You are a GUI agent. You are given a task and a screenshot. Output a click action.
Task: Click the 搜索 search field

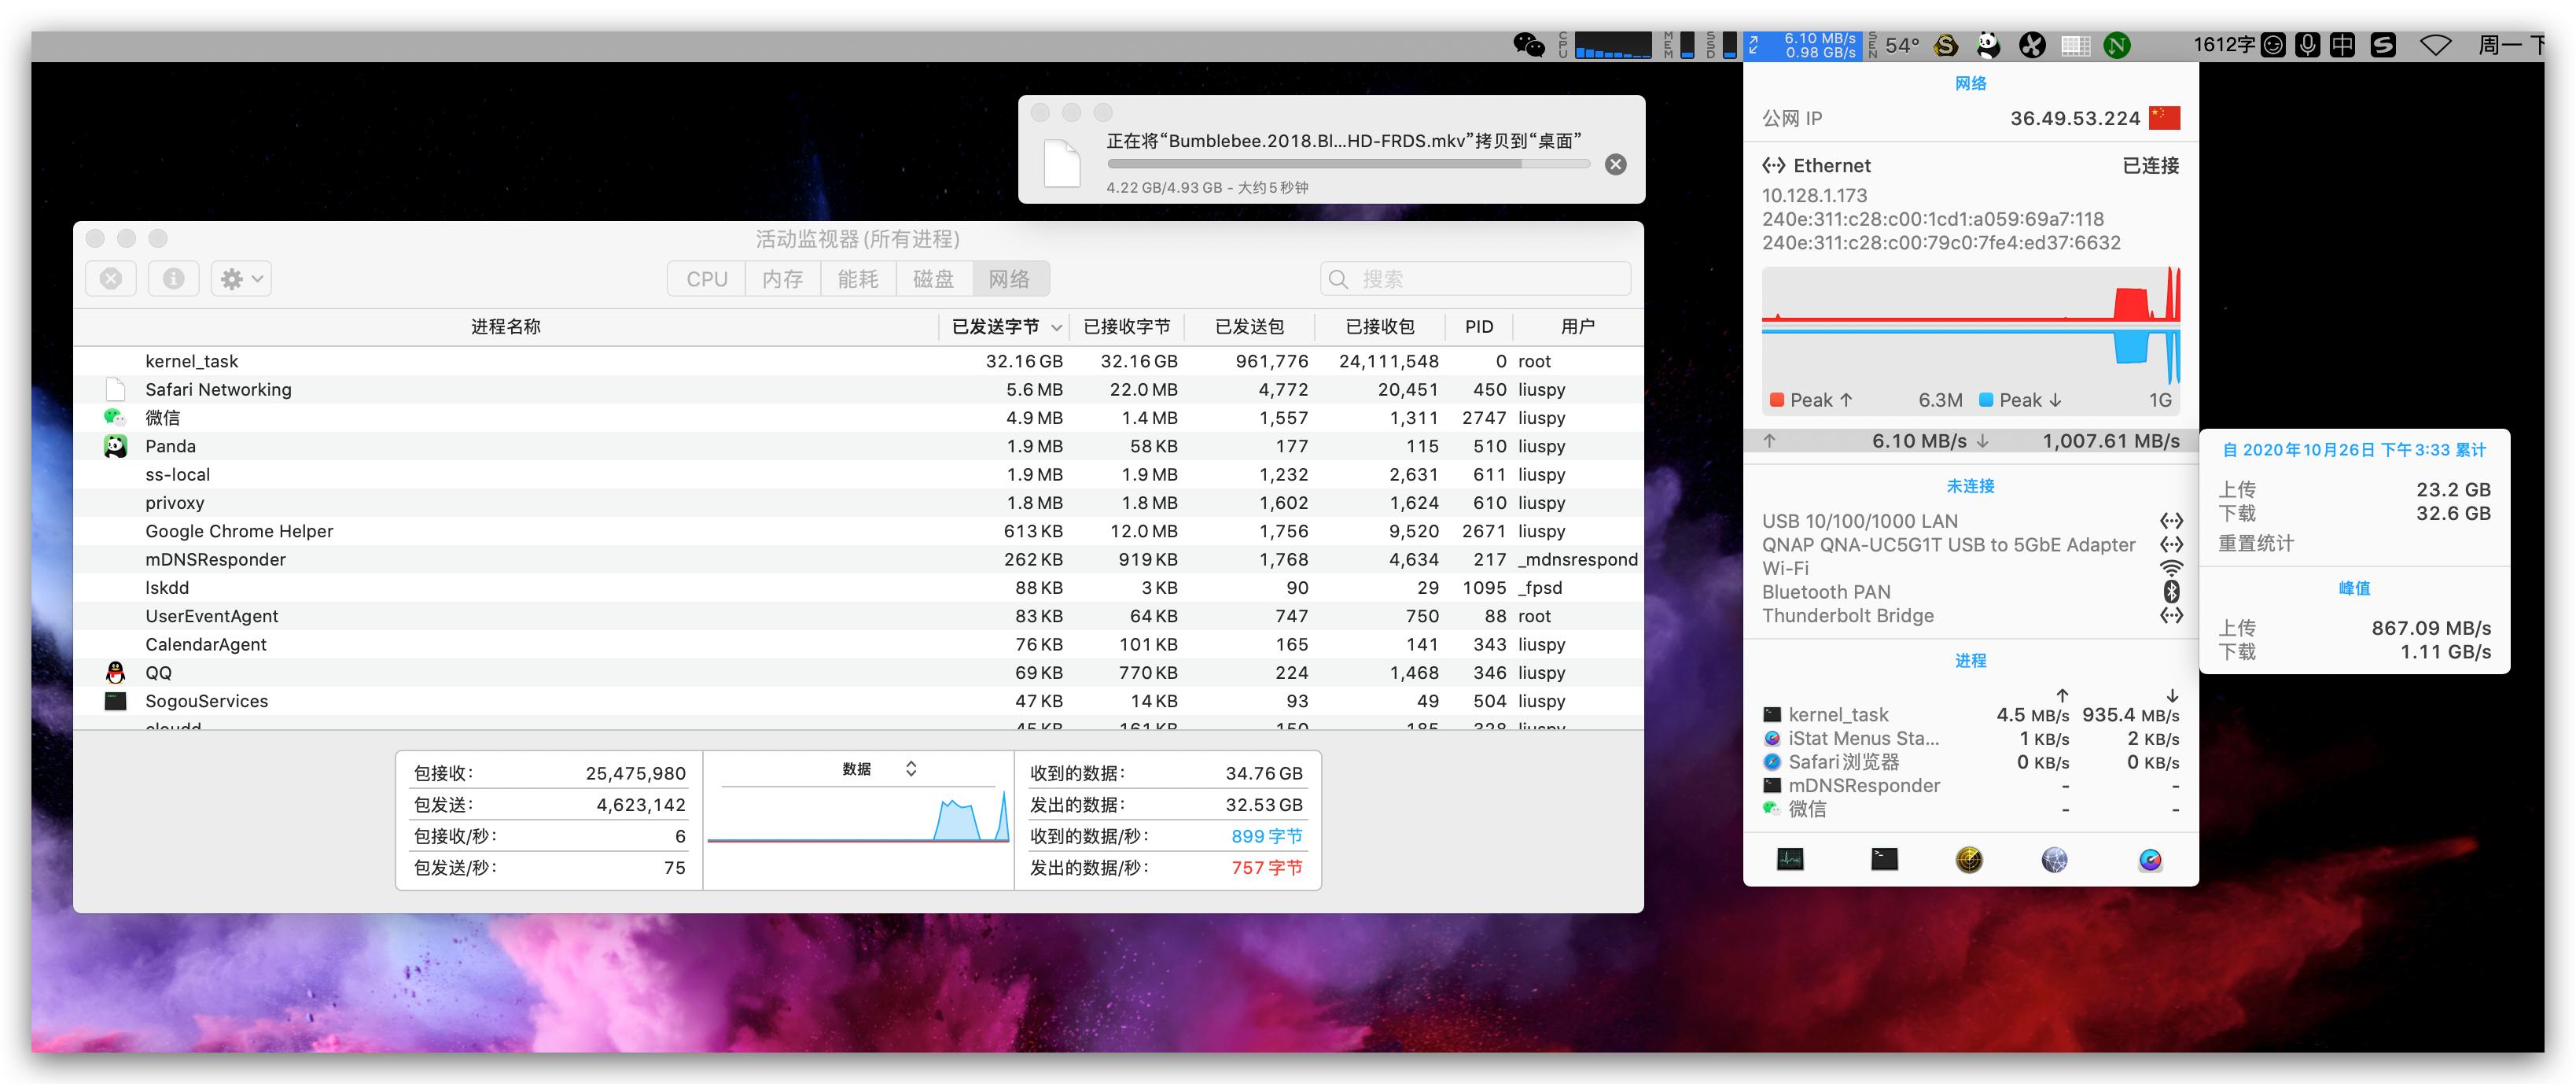click(x=1475, y=279)
